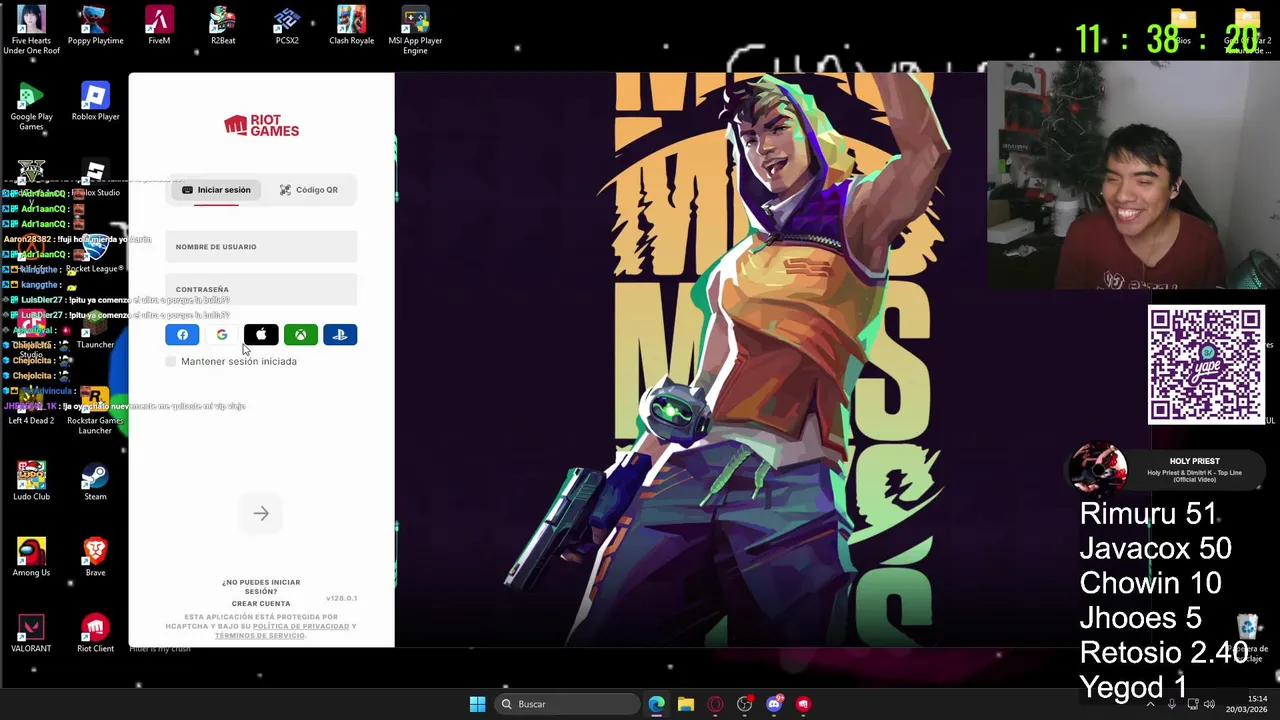Select Among Us desktop icon

31,558
